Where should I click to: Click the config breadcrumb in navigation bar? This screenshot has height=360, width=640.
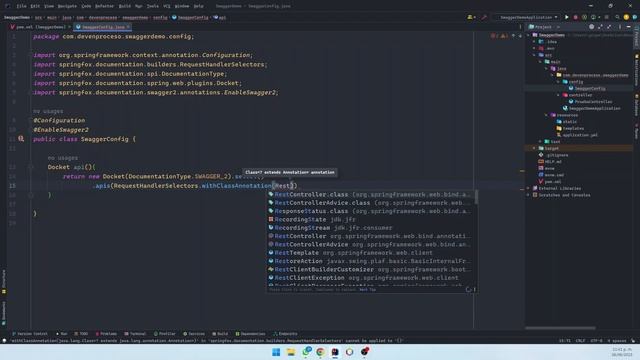160,18
